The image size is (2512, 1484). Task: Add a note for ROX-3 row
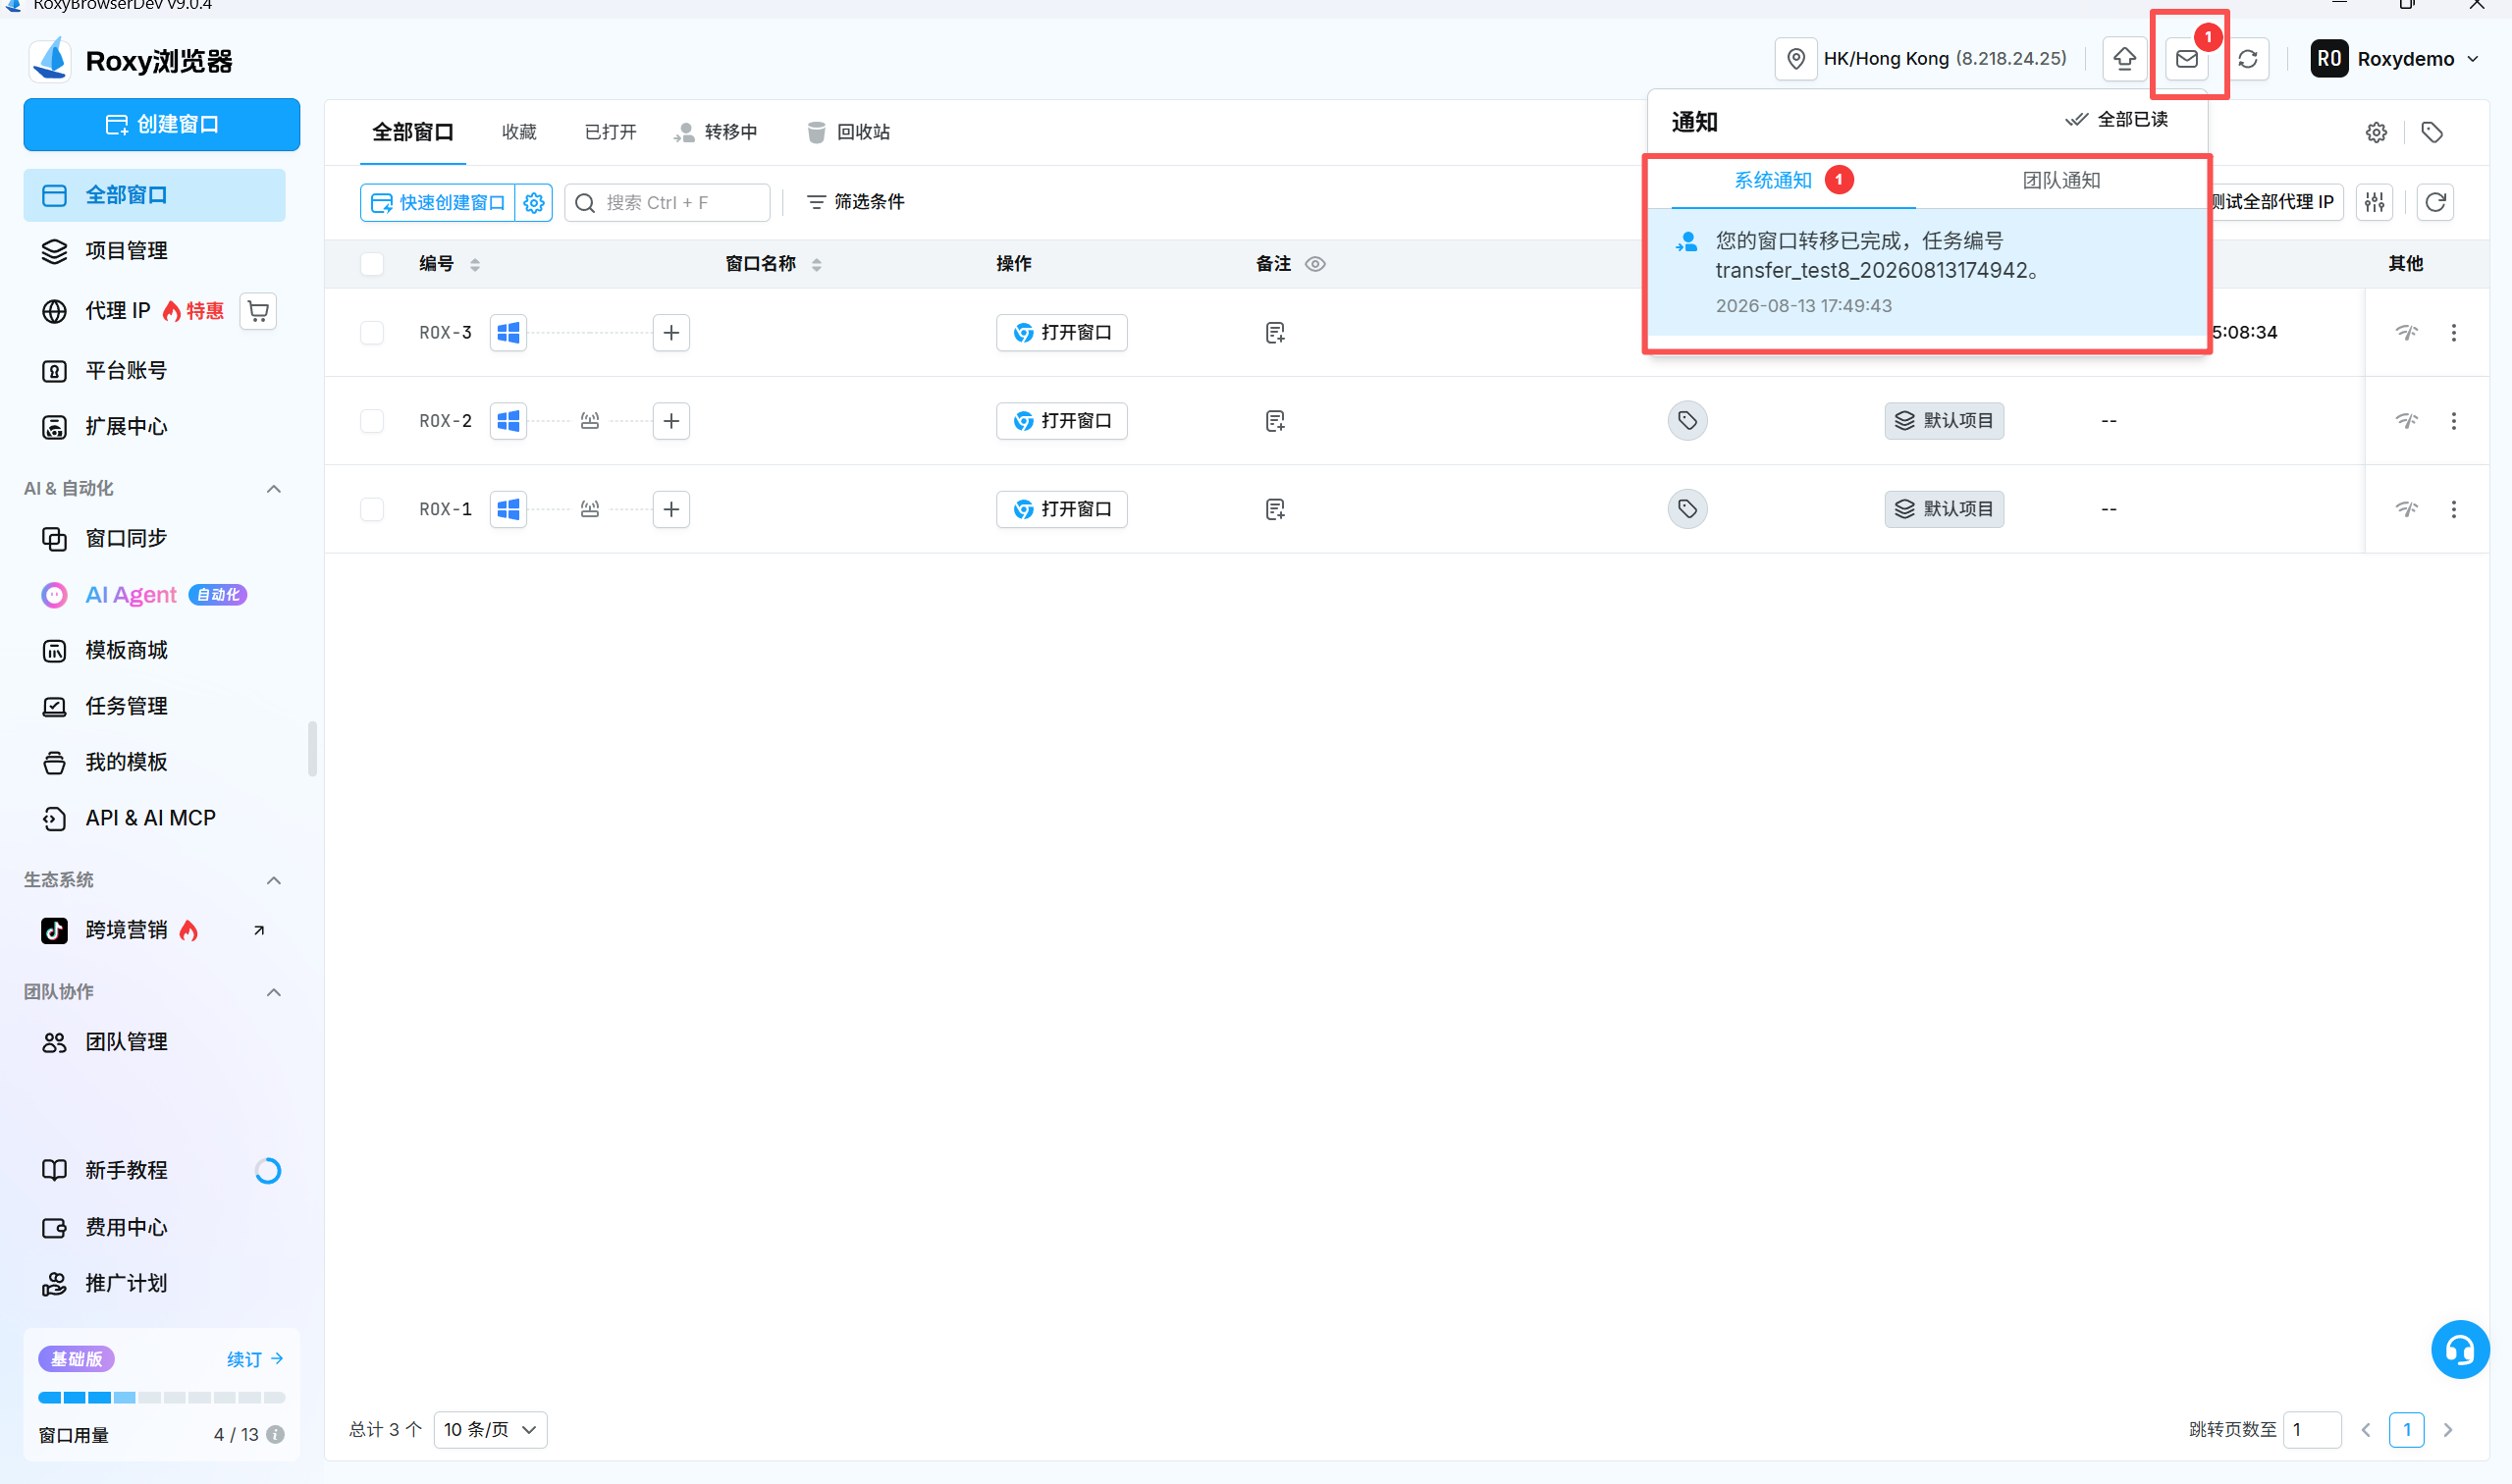pyautogui.click(x=1275, y=333)
